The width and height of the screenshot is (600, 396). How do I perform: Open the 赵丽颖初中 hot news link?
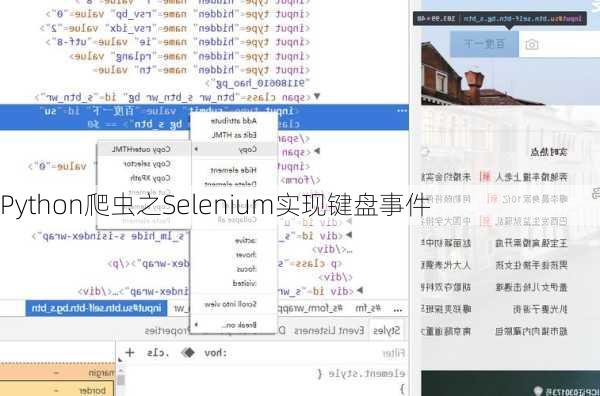click(446, 243)
